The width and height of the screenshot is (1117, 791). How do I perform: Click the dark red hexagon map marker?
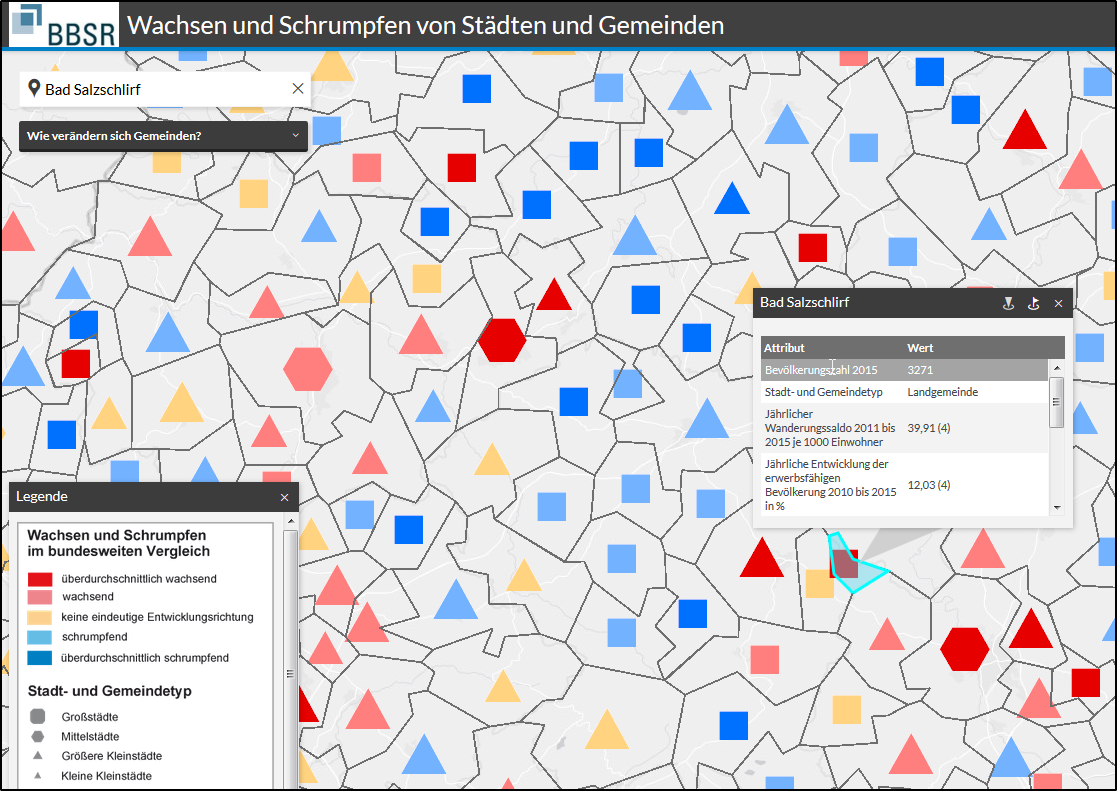pos(502,340)
